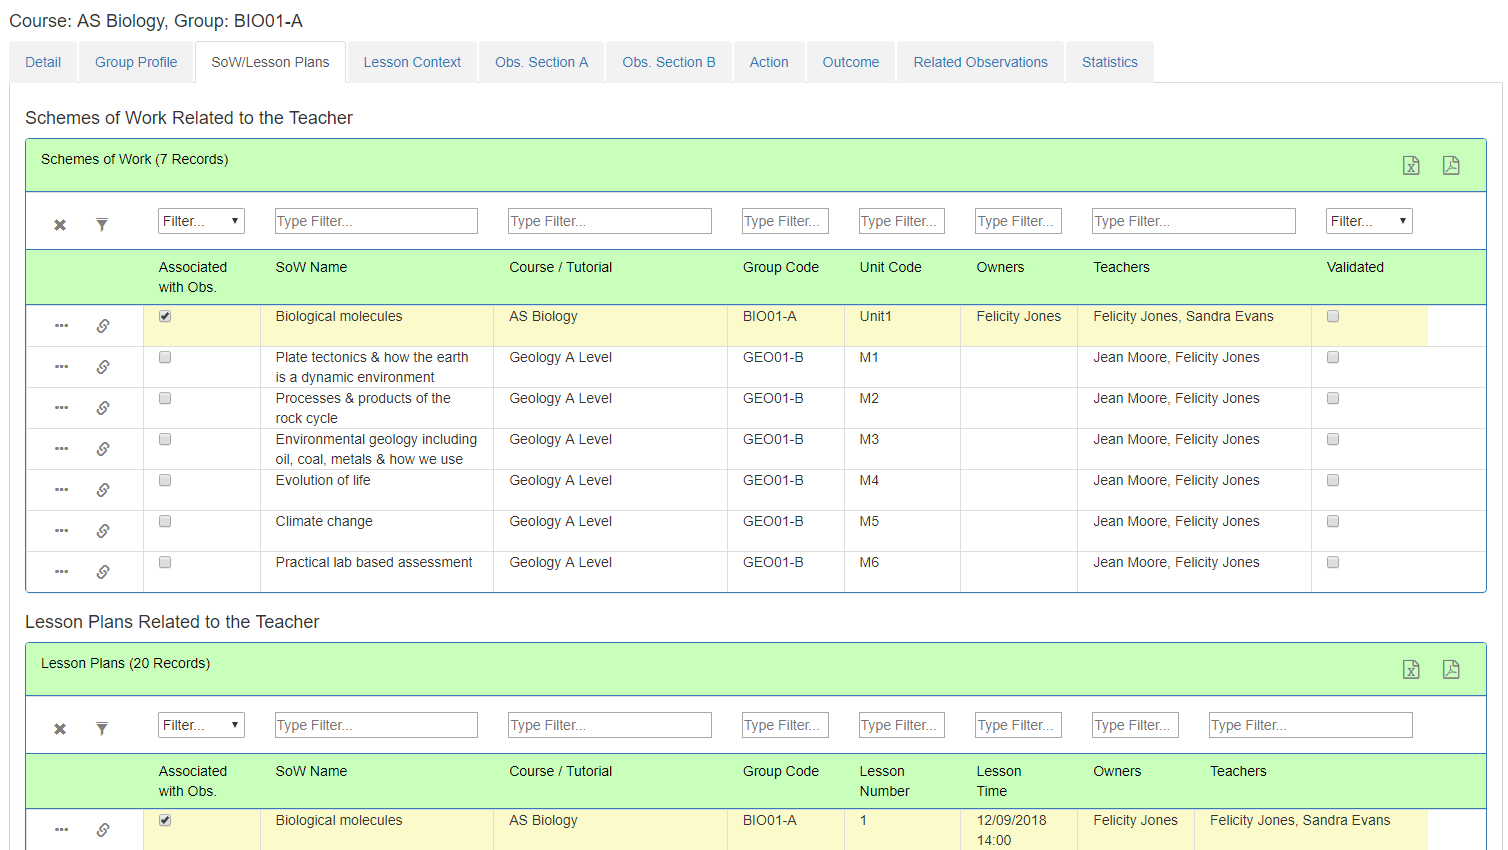1508x850 pixels.
Task: Focus Unit Code filter in Schemes of Work
Action: [x=902, y=221]
